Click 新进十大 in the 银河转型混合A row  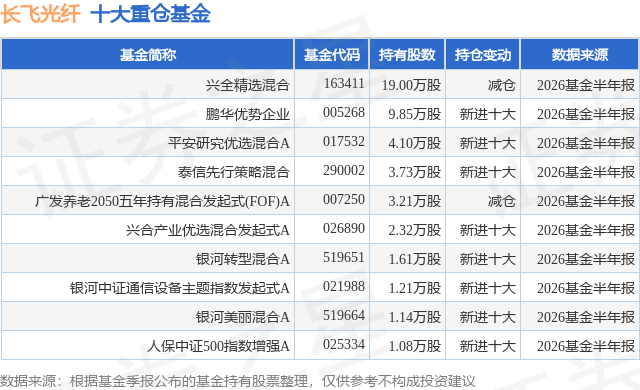[488, 259]
